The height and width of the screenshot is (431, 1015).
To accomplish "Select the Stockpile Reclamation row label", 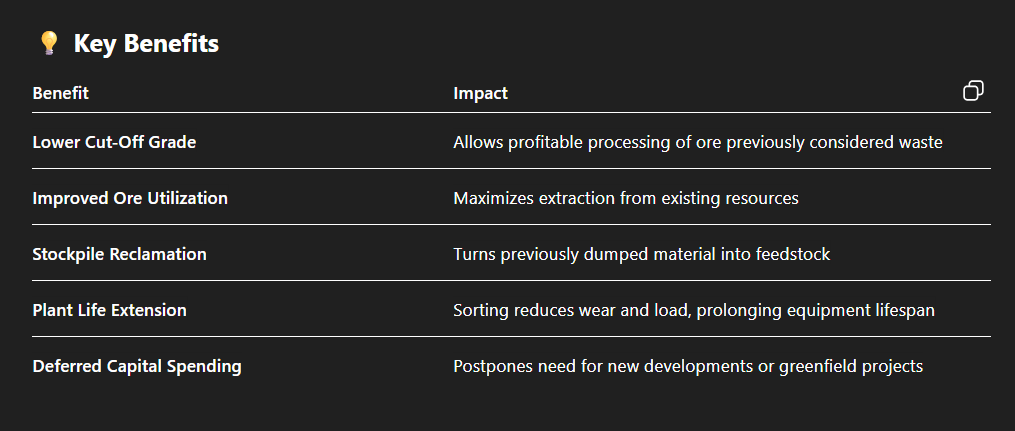I will pos(119,254).
